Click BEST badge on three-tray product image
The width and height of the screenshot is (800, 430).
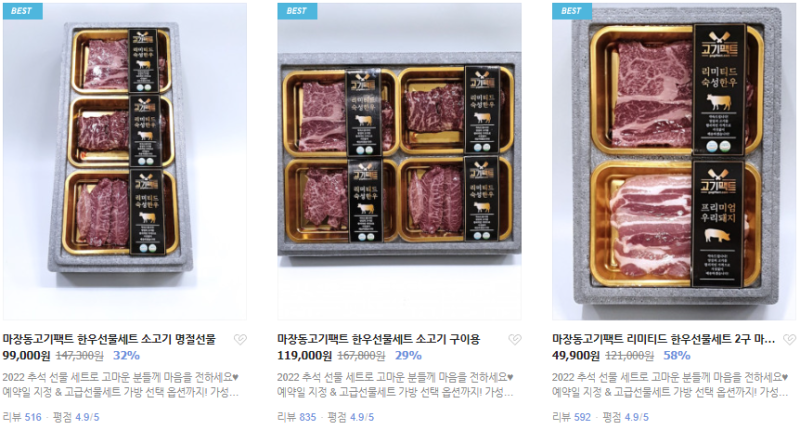tap(22, 11)
